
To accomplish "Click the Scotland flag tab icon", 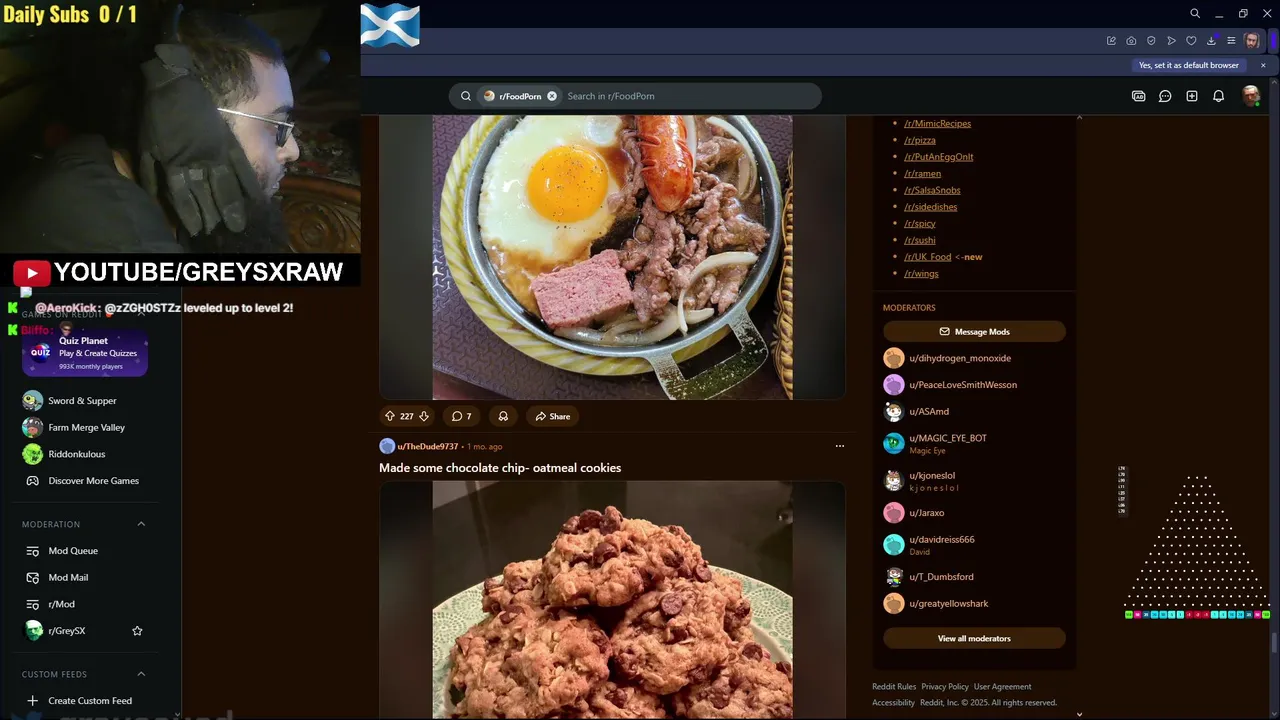I will [x=390, y=25].
